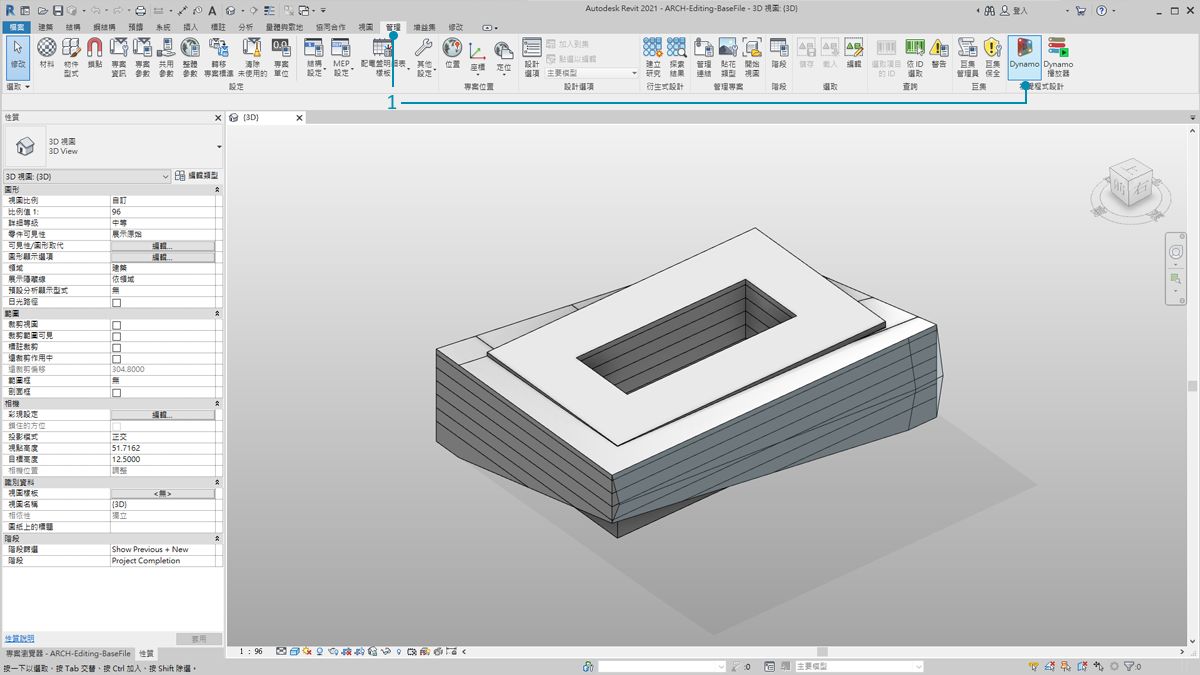Click 編輯 button for 可見性/圖形取代
1200x675 pixels.
[x=162, y=246]
